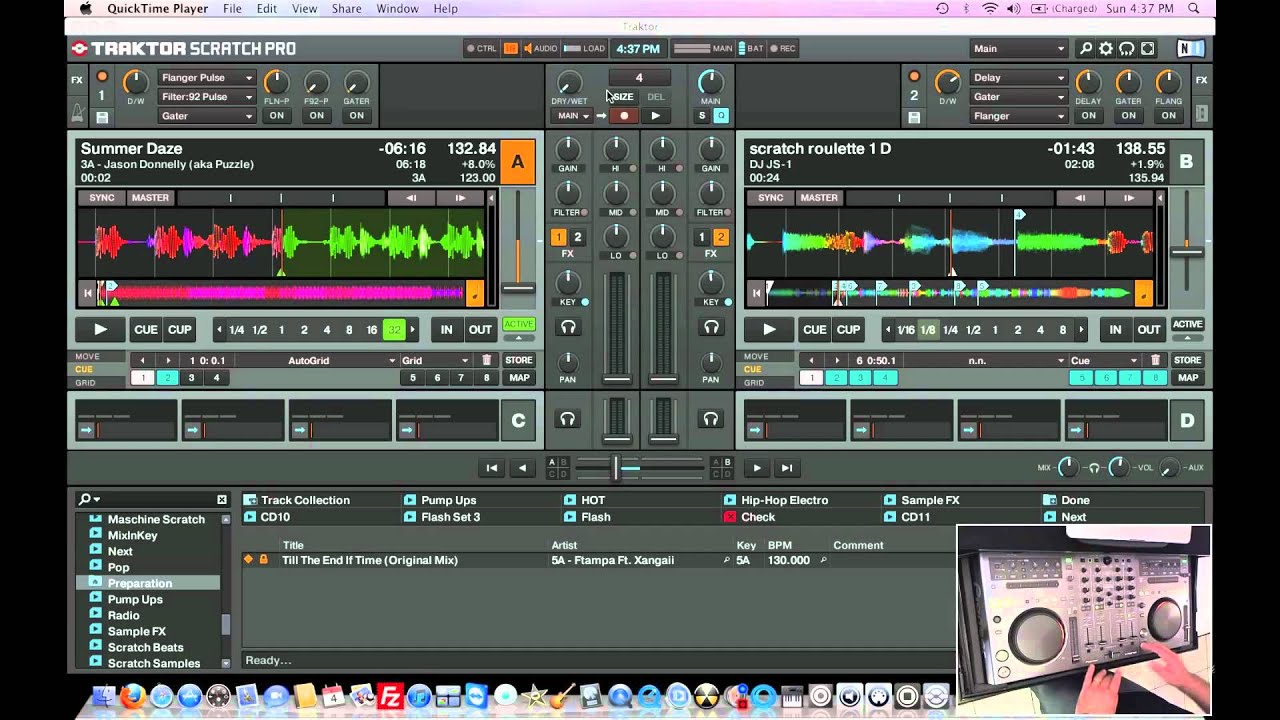The height and width of the screenshot is (720, 1280).
Task: Enable MASTER on deck B
Action: point(819,198)
